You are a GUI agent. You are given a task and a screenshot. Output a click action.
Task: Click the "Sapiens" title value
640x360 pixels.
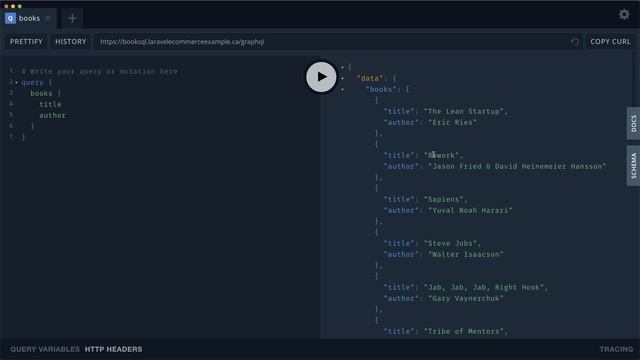click(443, 200)
